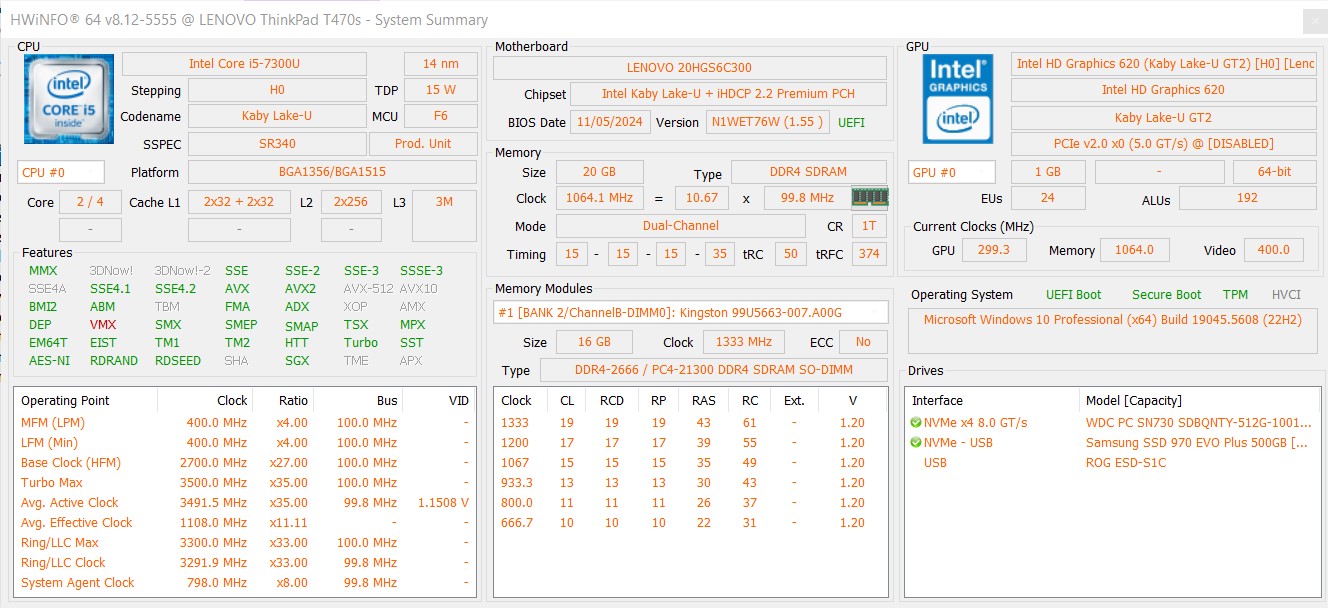The height and width of the screenshot is (608, 1328).
Task: Close the System Summary window
Action: click(x=1314, y=21)
